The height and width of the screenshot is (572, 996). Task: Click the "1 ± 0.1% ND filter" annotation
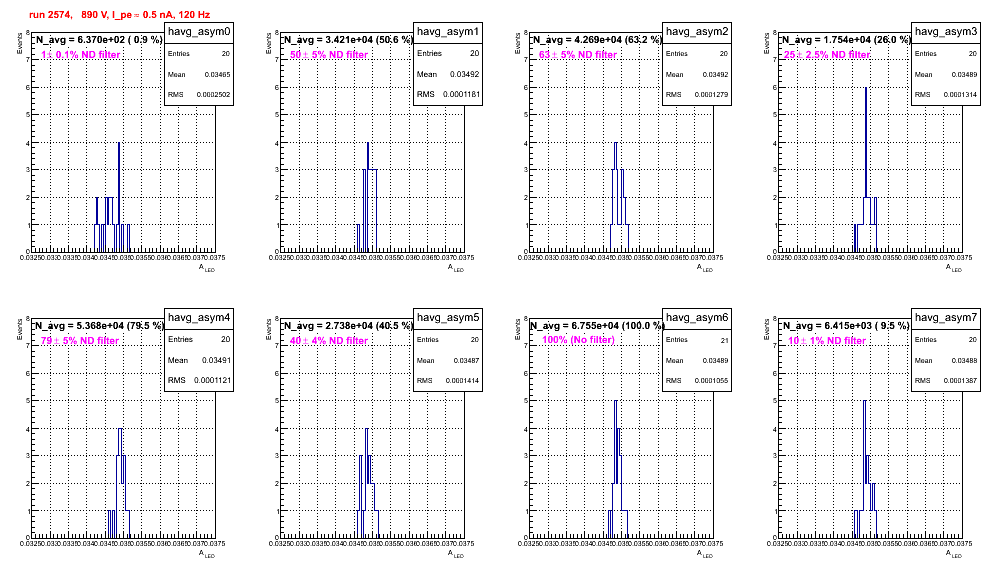click(81, 55)
